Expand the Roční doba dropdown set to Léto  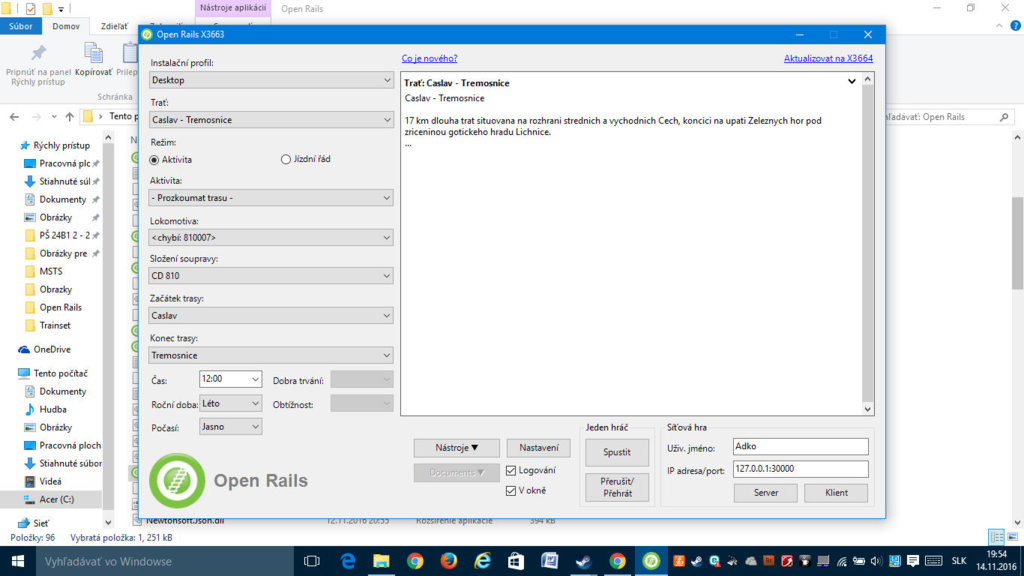229,404
